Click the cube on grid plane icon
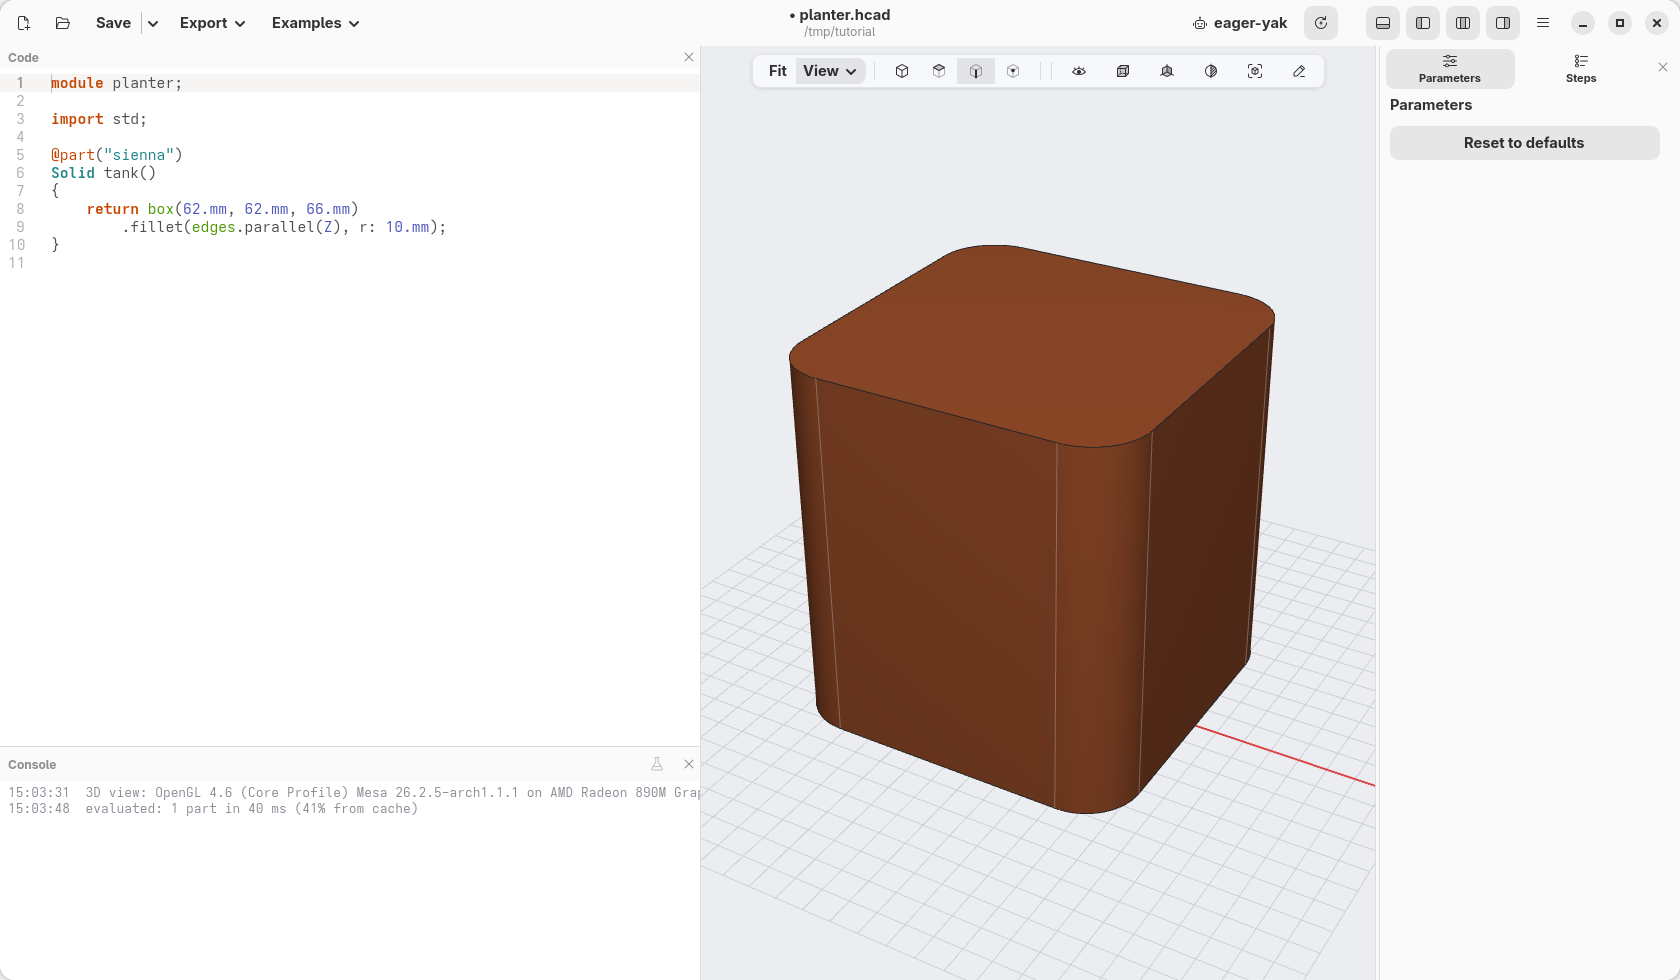 click(x=1167, y=71)
